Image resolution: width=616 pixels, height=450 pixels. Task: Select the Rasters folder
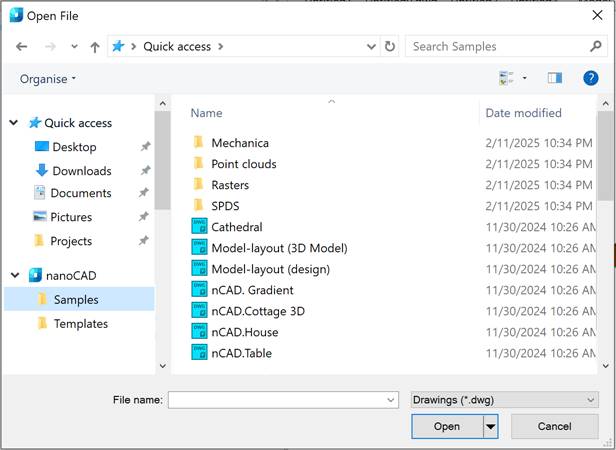pyautogui.click(x=230, y=185)
